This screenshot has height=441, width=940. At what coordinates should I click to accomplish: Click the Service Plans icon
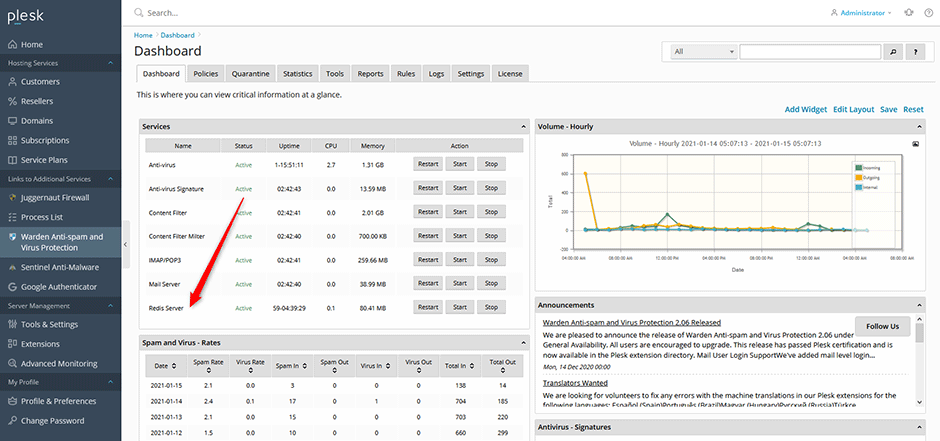tap(12, 161)
